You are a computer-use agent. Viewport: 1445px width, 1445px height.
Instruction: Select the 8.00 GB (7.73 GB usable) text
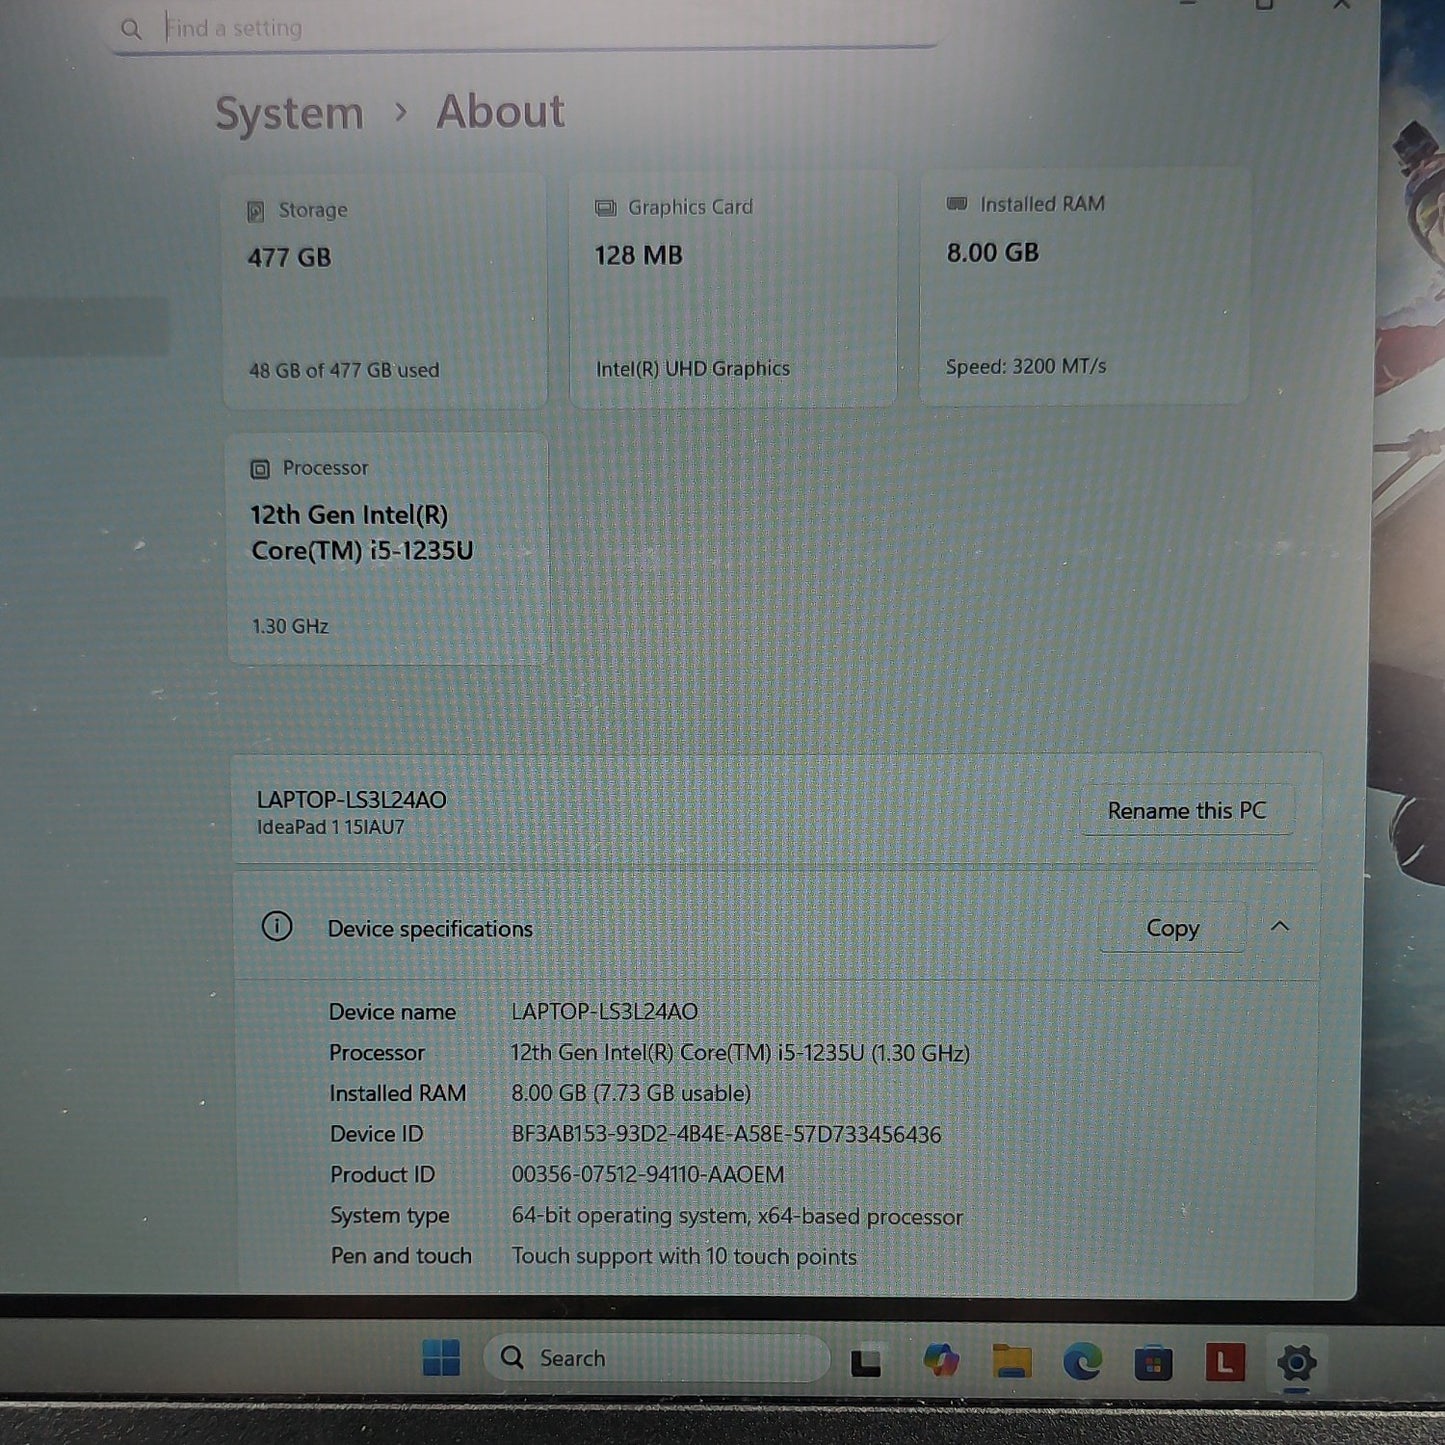point(631,1093)
